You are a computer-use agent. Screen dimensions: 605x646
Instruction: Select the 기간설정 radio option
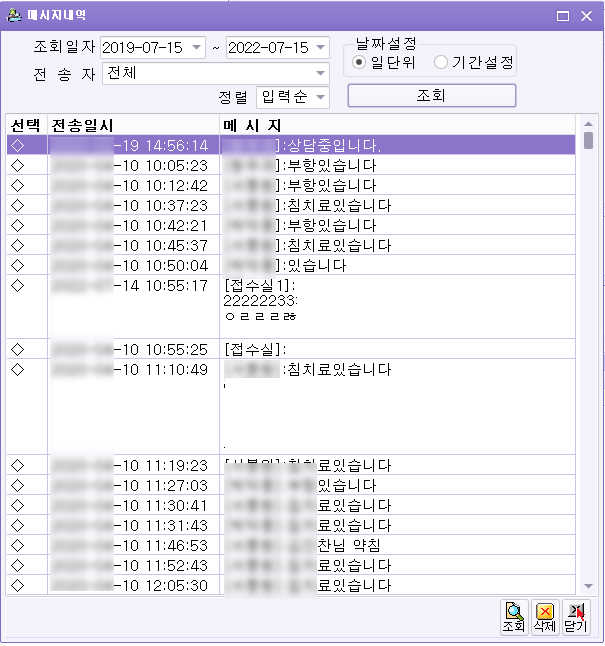coord(441,62)
